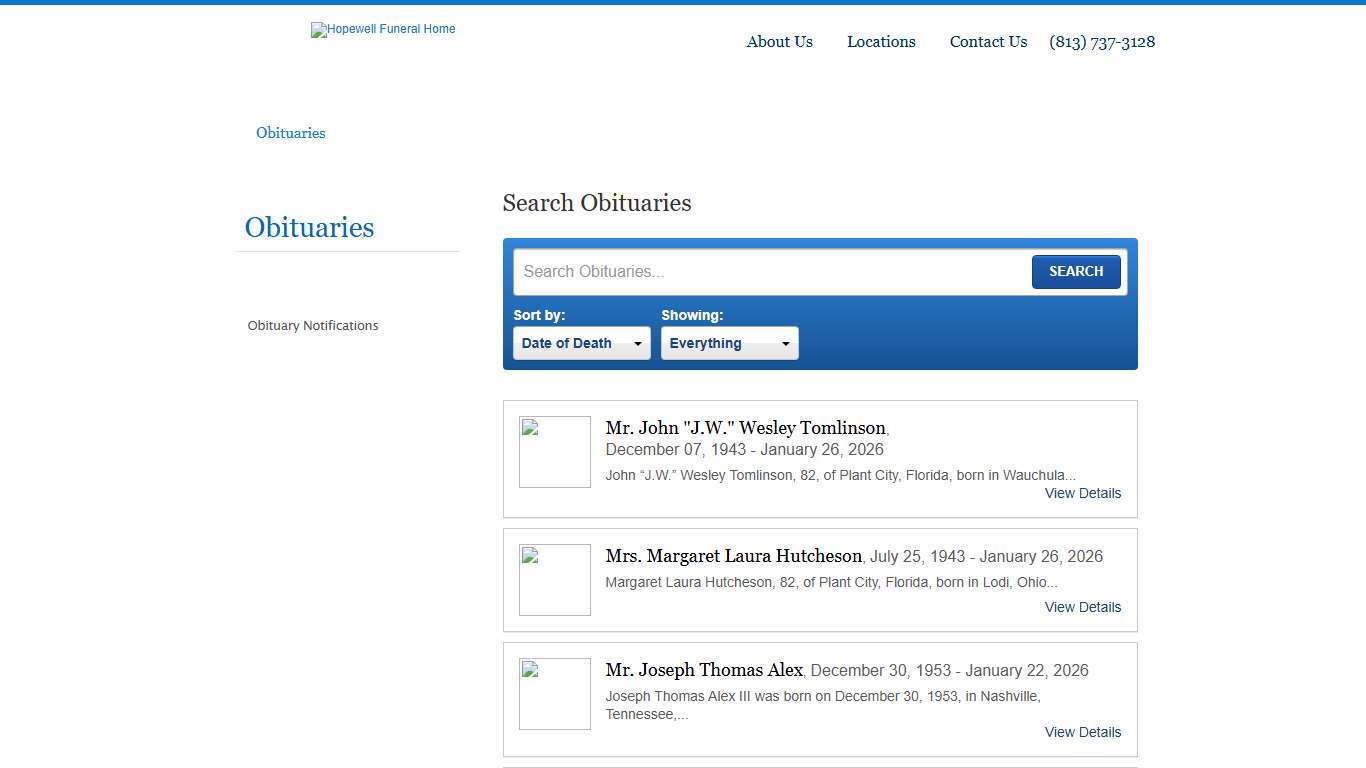The height and width of the screenshot is (768, 1366).
Task: Click the Obituaries breadcrumb link
Action: 290,133
